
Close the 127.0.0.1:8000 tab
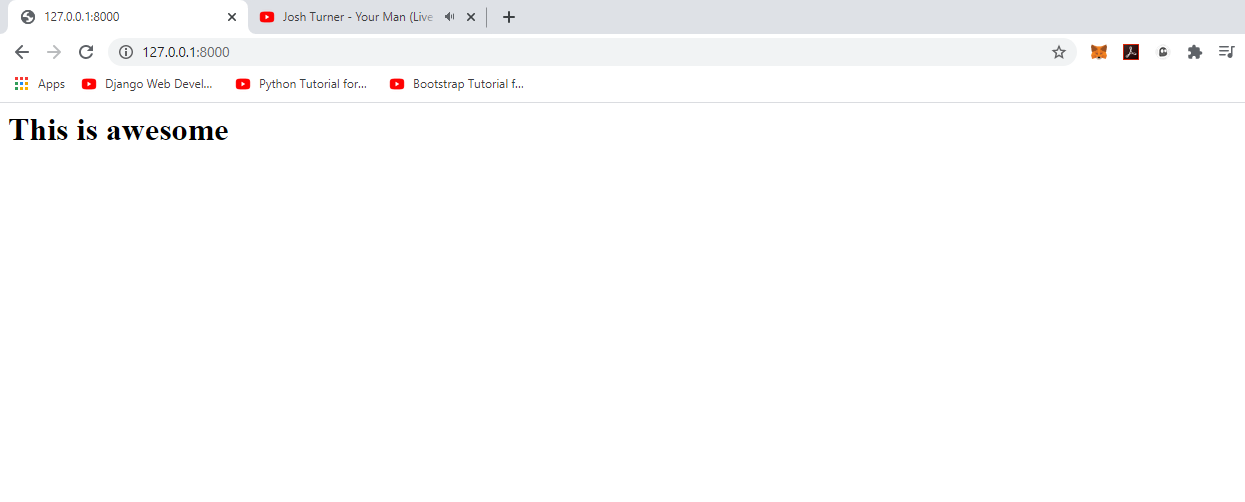pos(232,17)
